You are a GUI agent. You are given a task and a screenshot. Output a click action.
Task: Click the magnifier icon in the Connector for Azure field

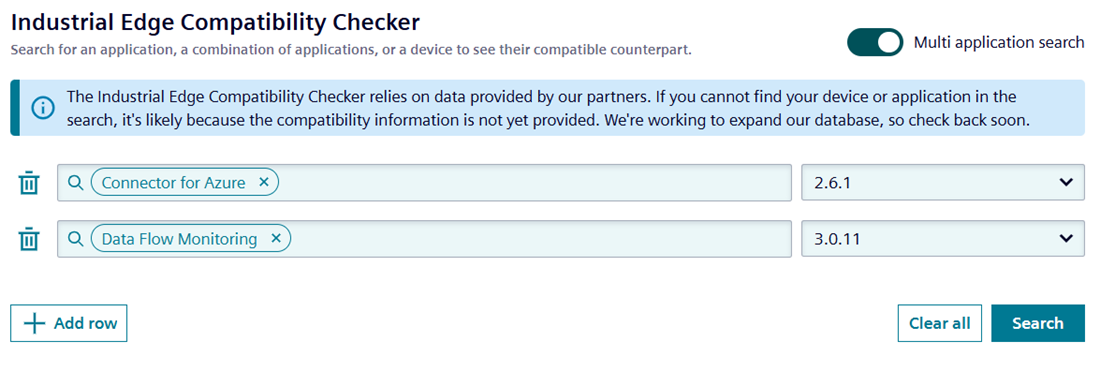74,182
